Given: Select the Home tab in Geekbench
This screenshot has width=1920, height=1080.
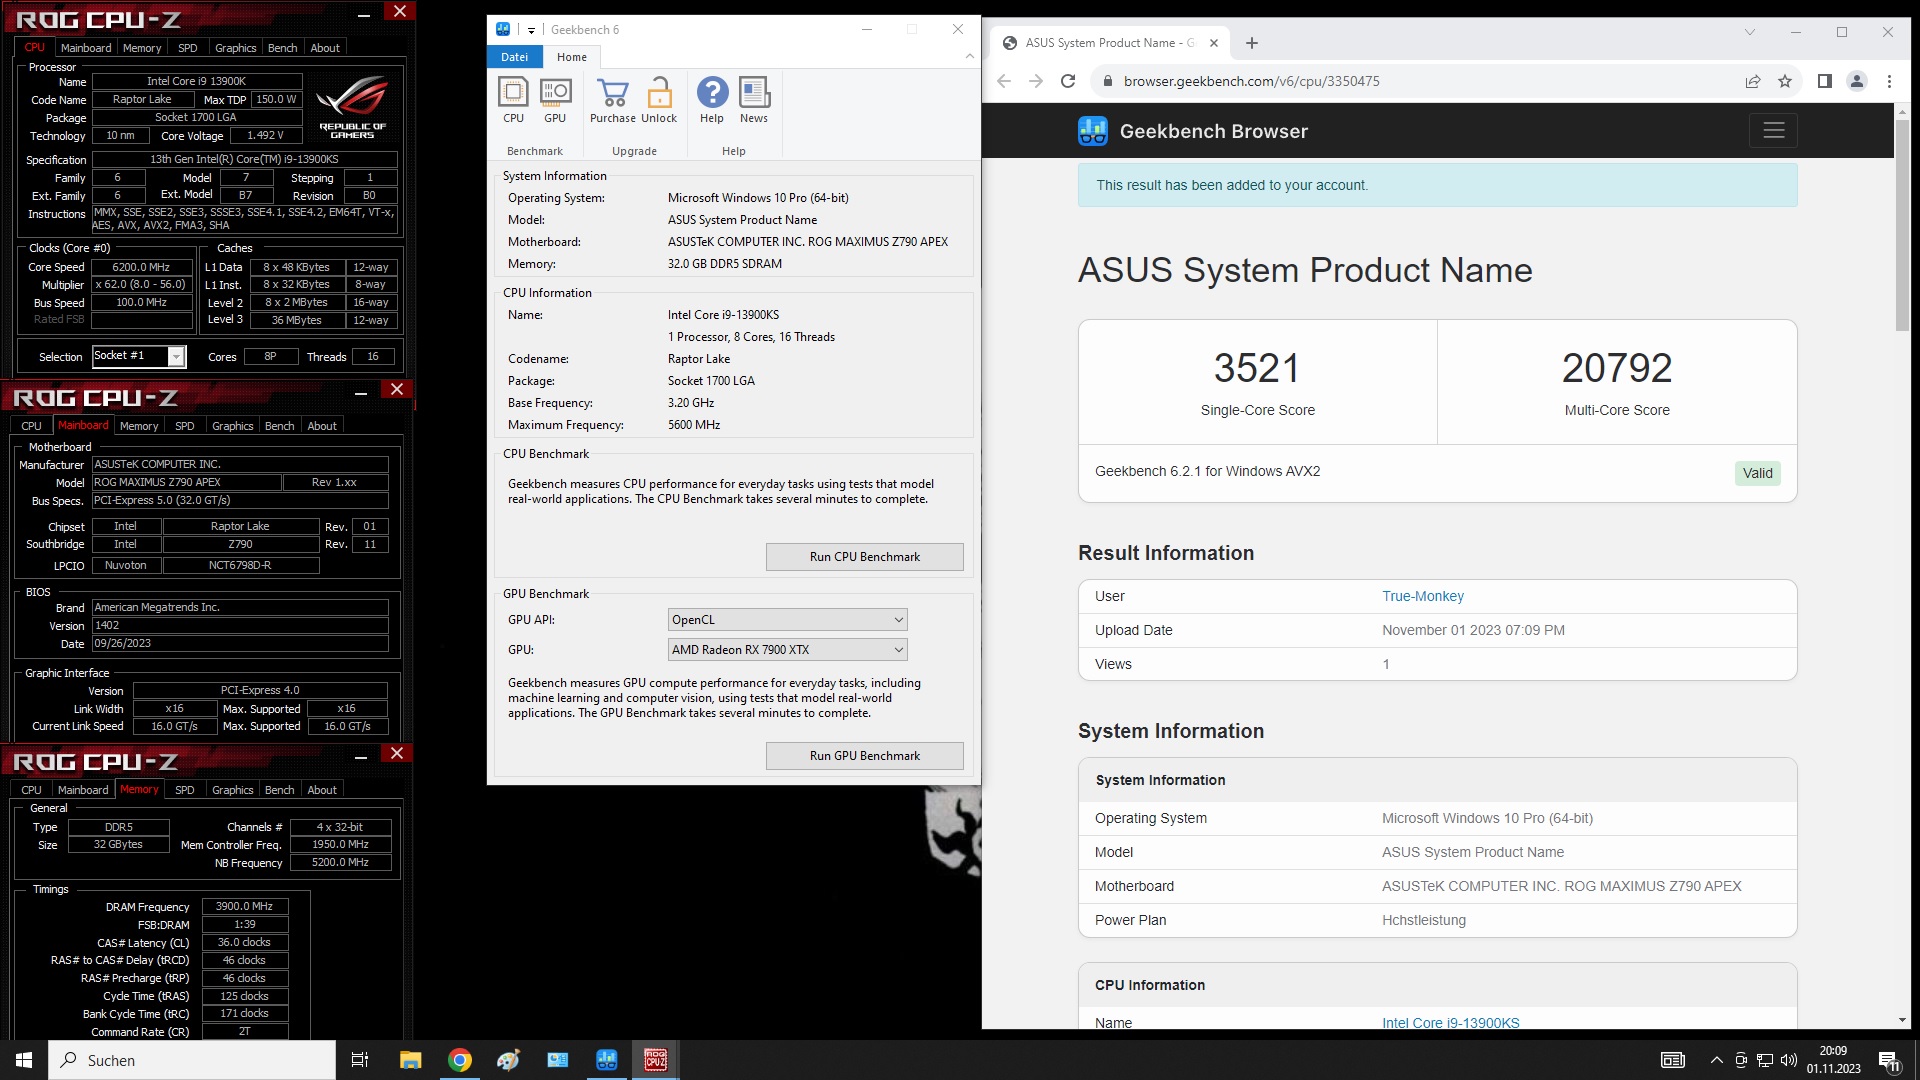Looking at the screenshot, I should pyautogui.click(x=572, y=57).
